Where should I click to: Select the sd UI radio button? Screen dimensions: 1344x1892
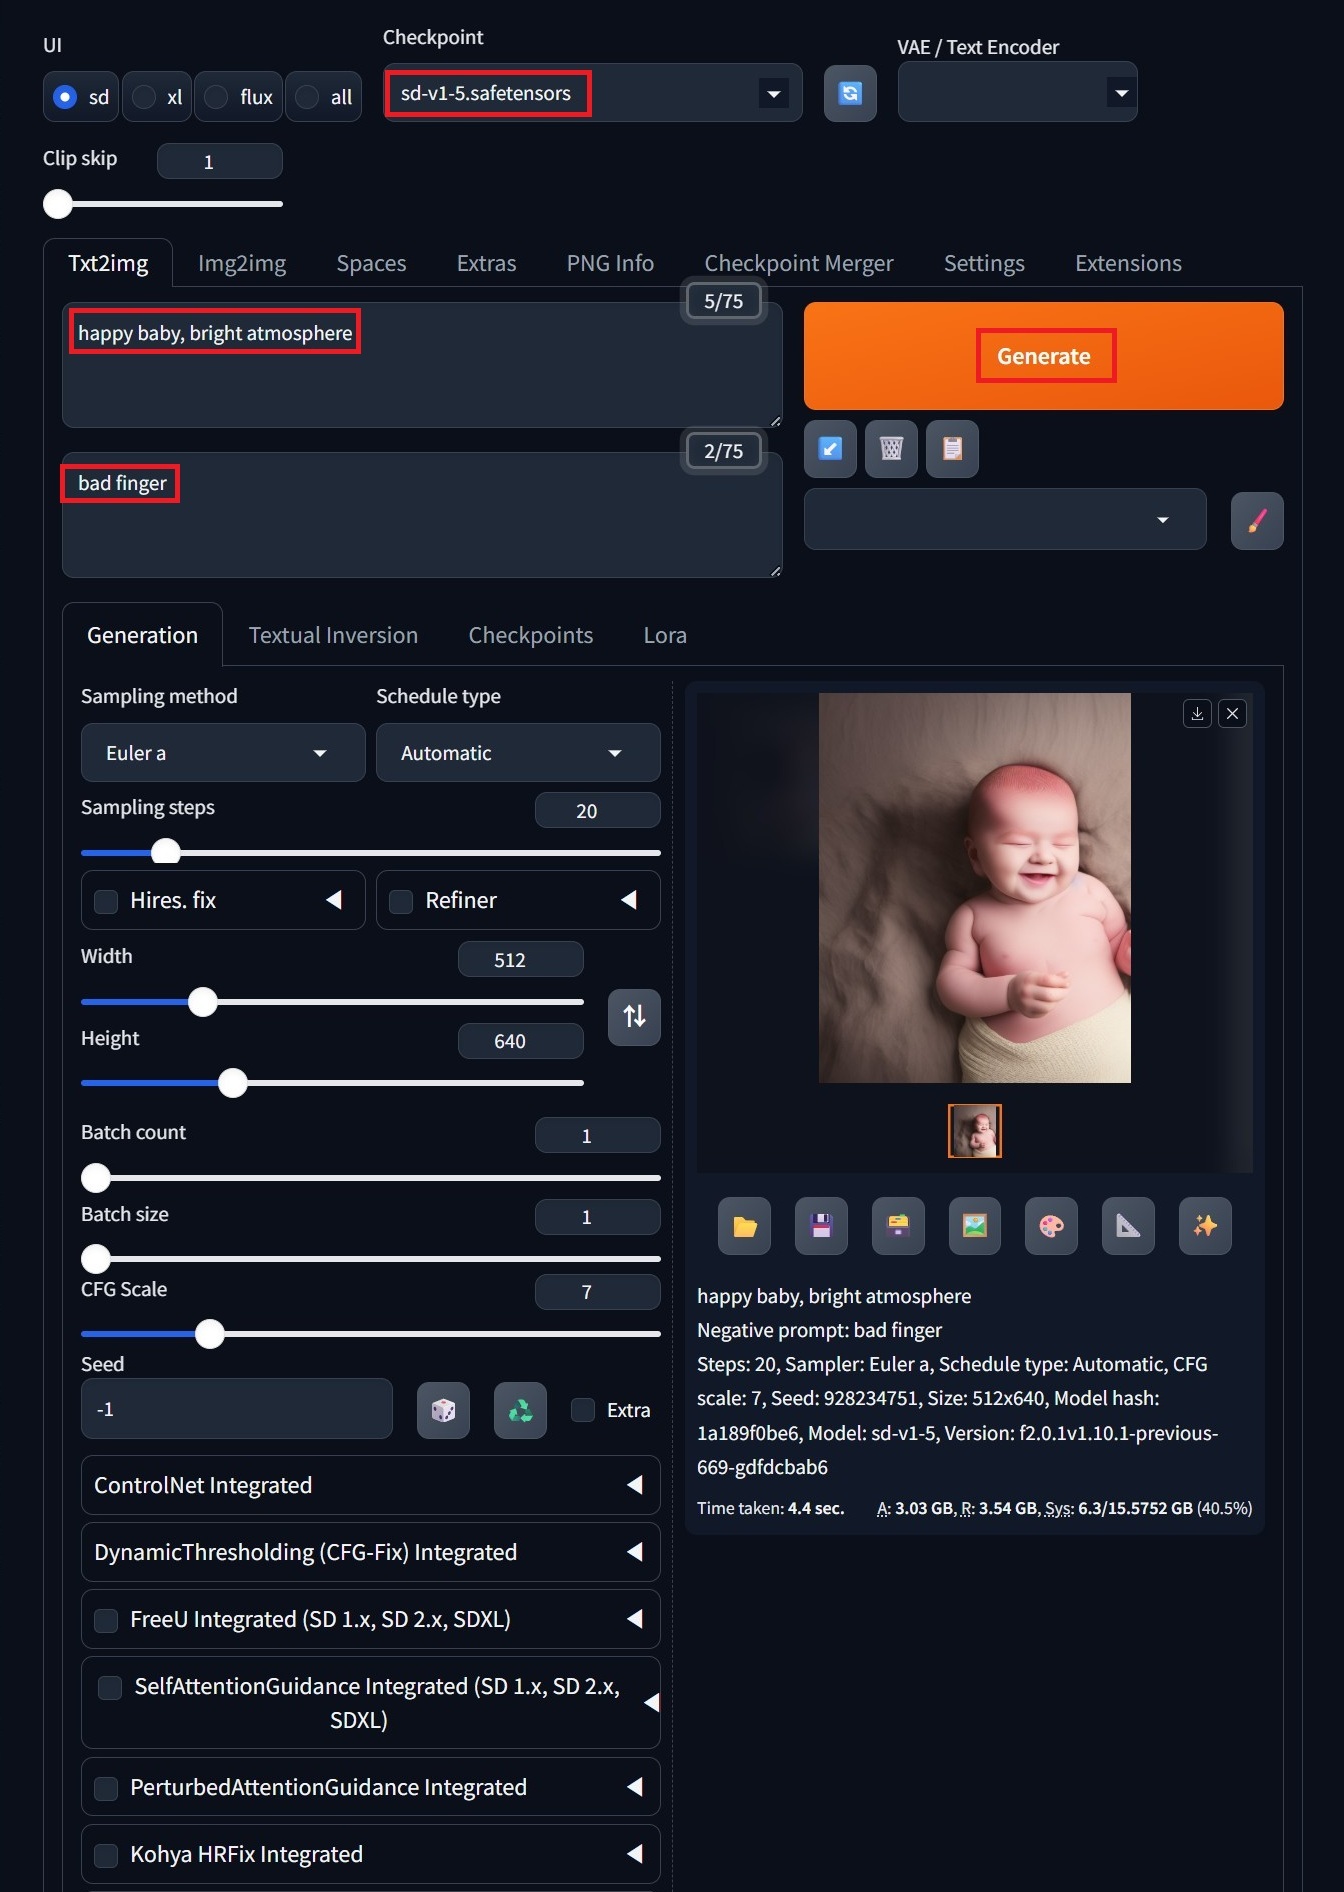pos(65,97)
